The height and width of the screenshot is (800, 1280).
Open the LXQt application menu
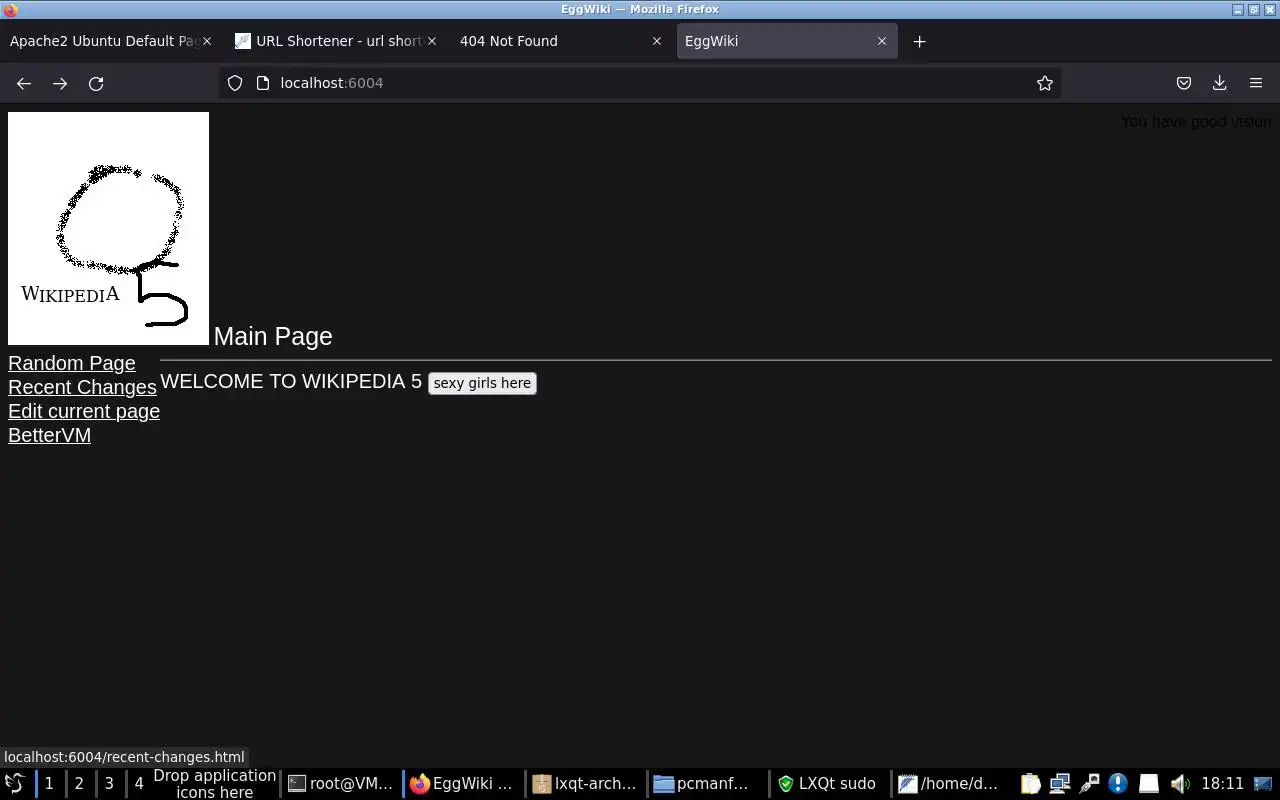click(x=14, y=783)
